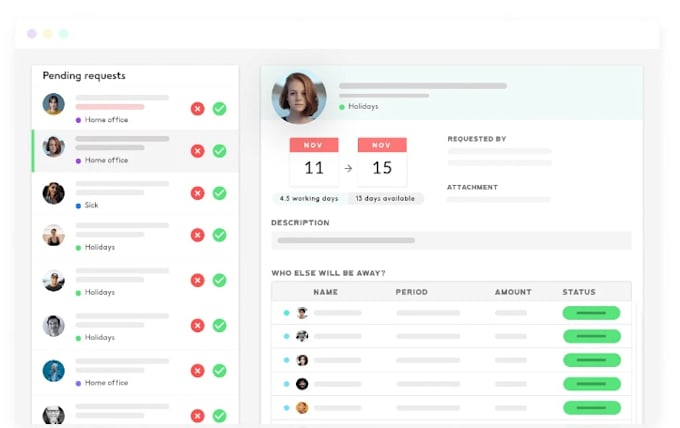Select the end date card showing Nov 15
This screenshot has width=680, height=428.
coord(382,162)
